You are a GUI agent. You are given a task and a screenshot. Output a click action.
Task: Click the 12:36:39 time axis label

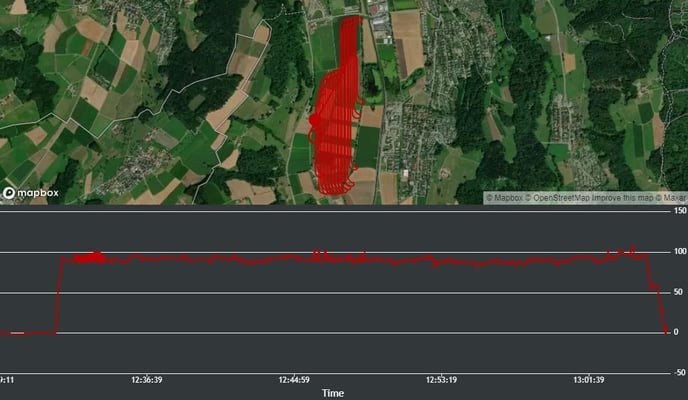tap(147, 379)
